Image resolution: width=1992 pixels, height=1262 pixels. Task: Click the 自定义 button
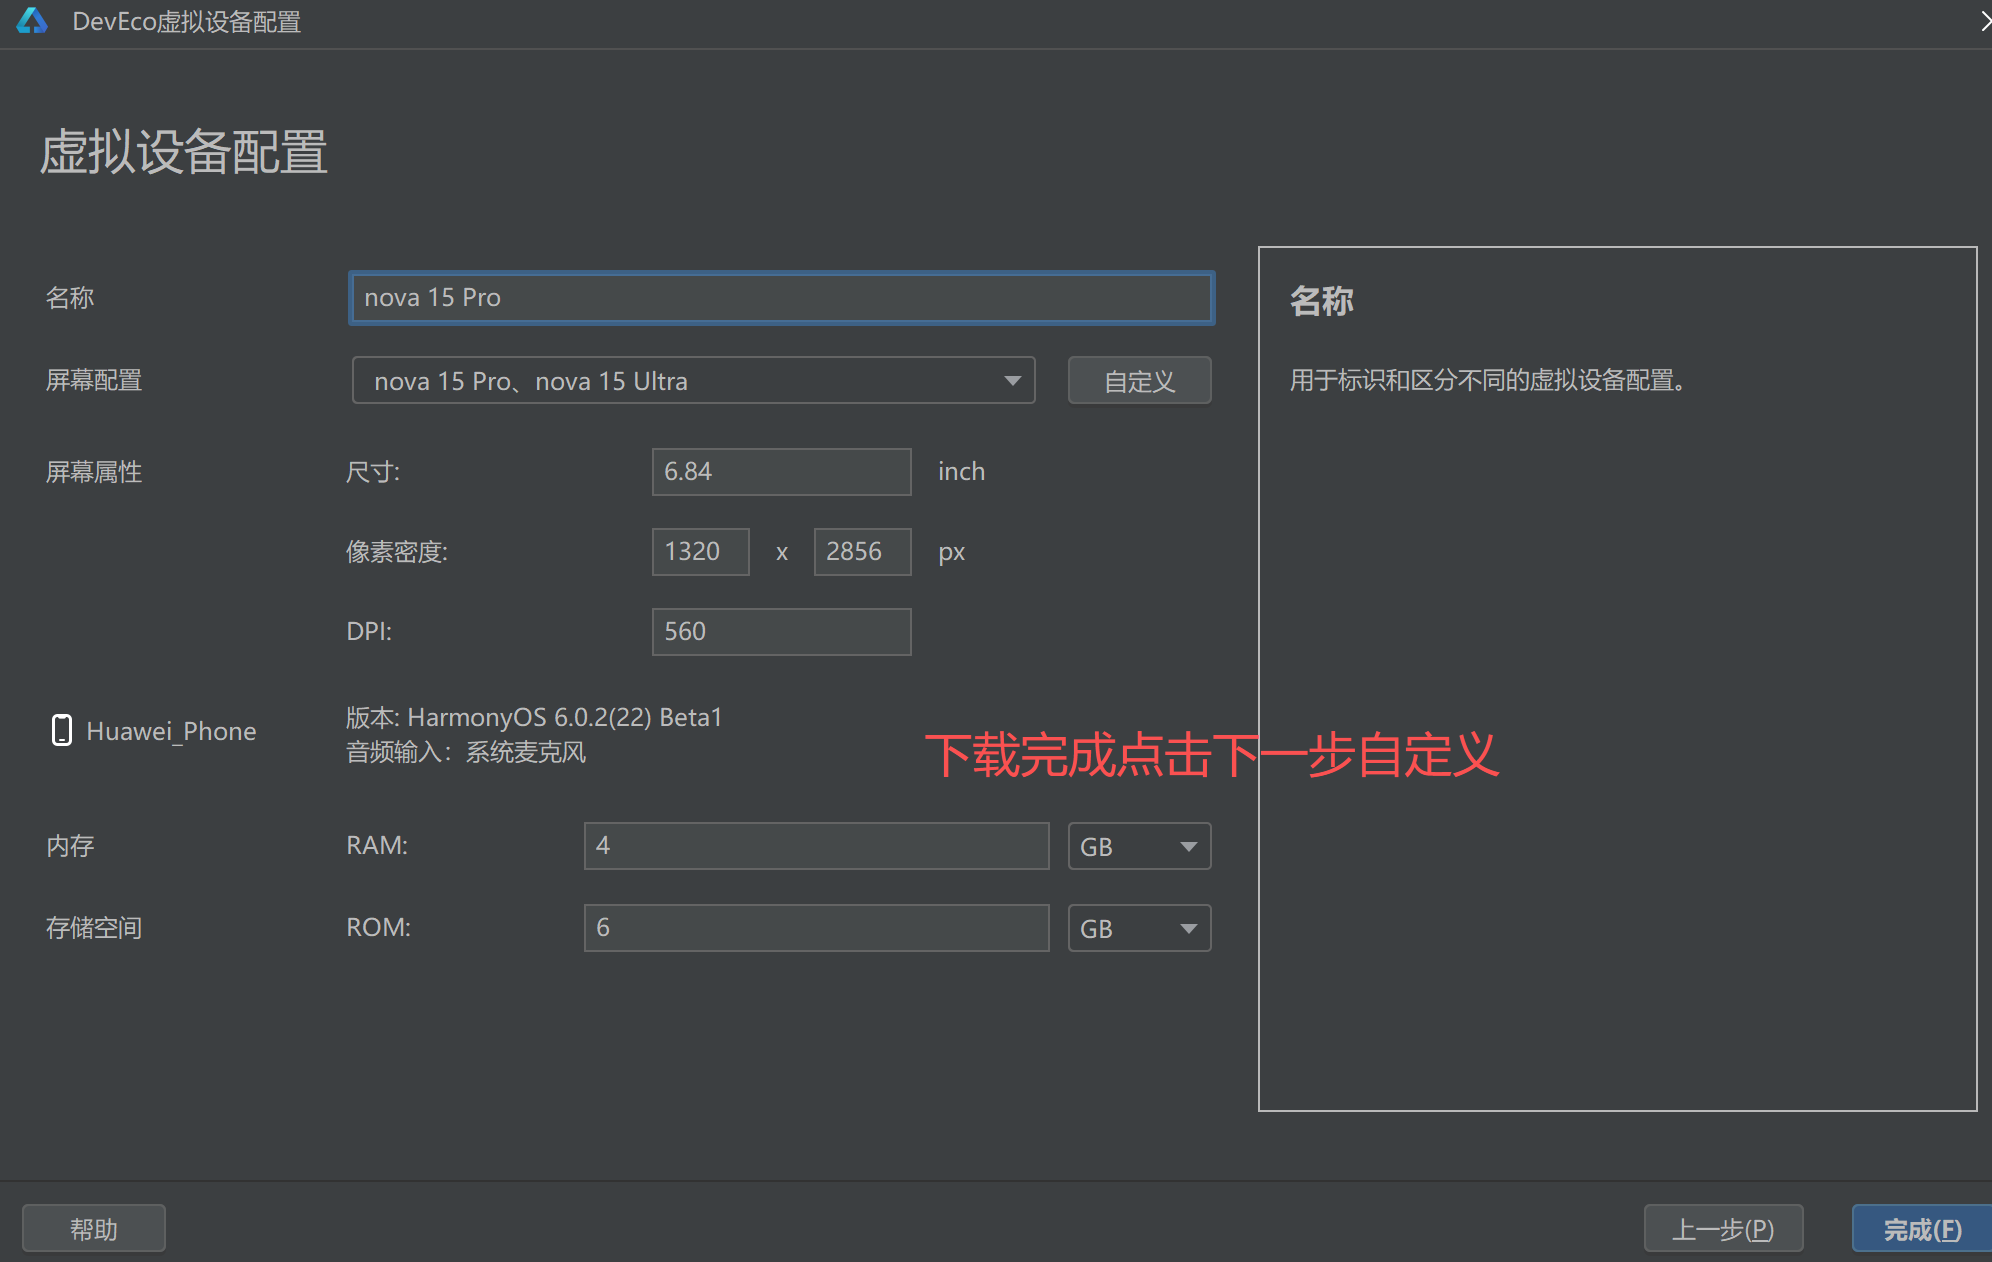[1139, 380]
